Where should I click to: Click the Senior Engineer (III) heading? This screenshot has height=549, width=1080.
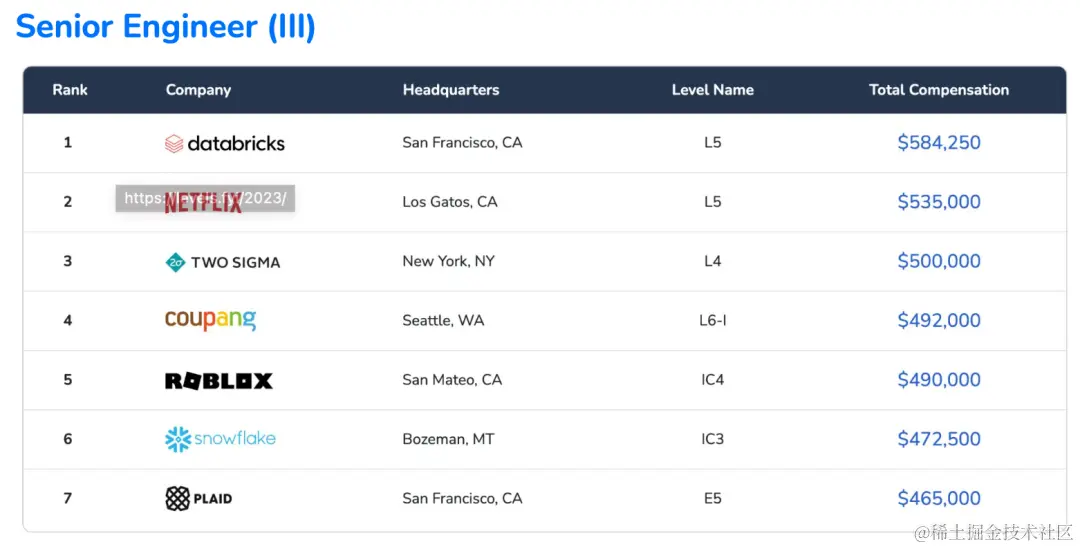[165, 27]
